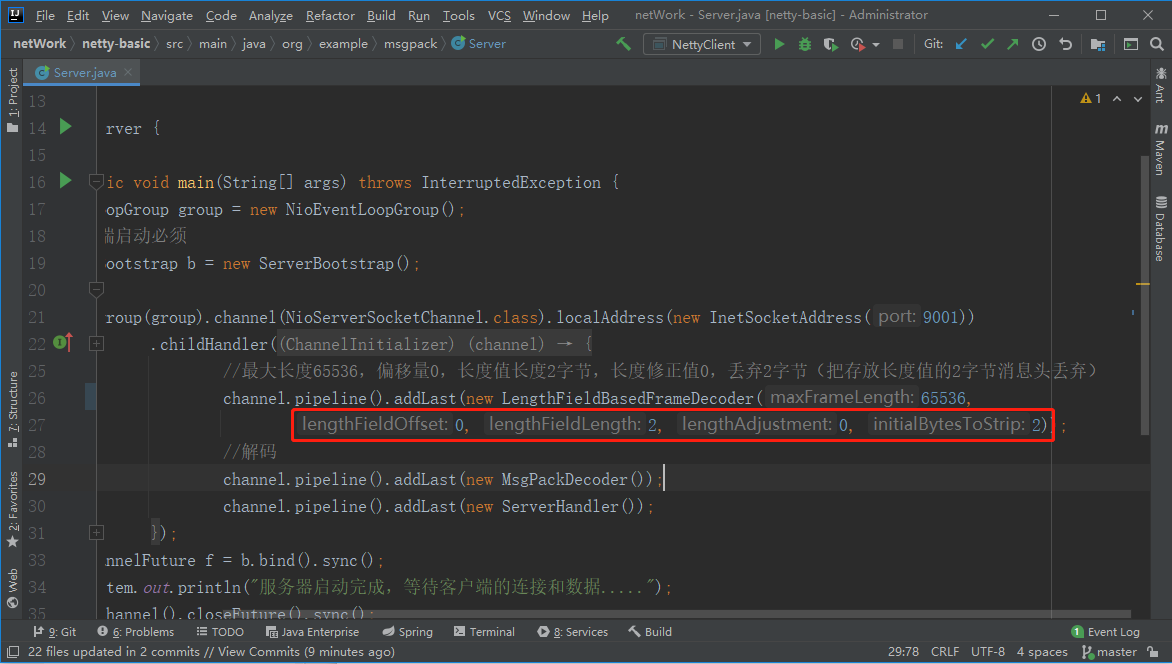This screenshot has height=664, width=1172.
Task: Click the Profiler run icon
Action: [857, 44]
